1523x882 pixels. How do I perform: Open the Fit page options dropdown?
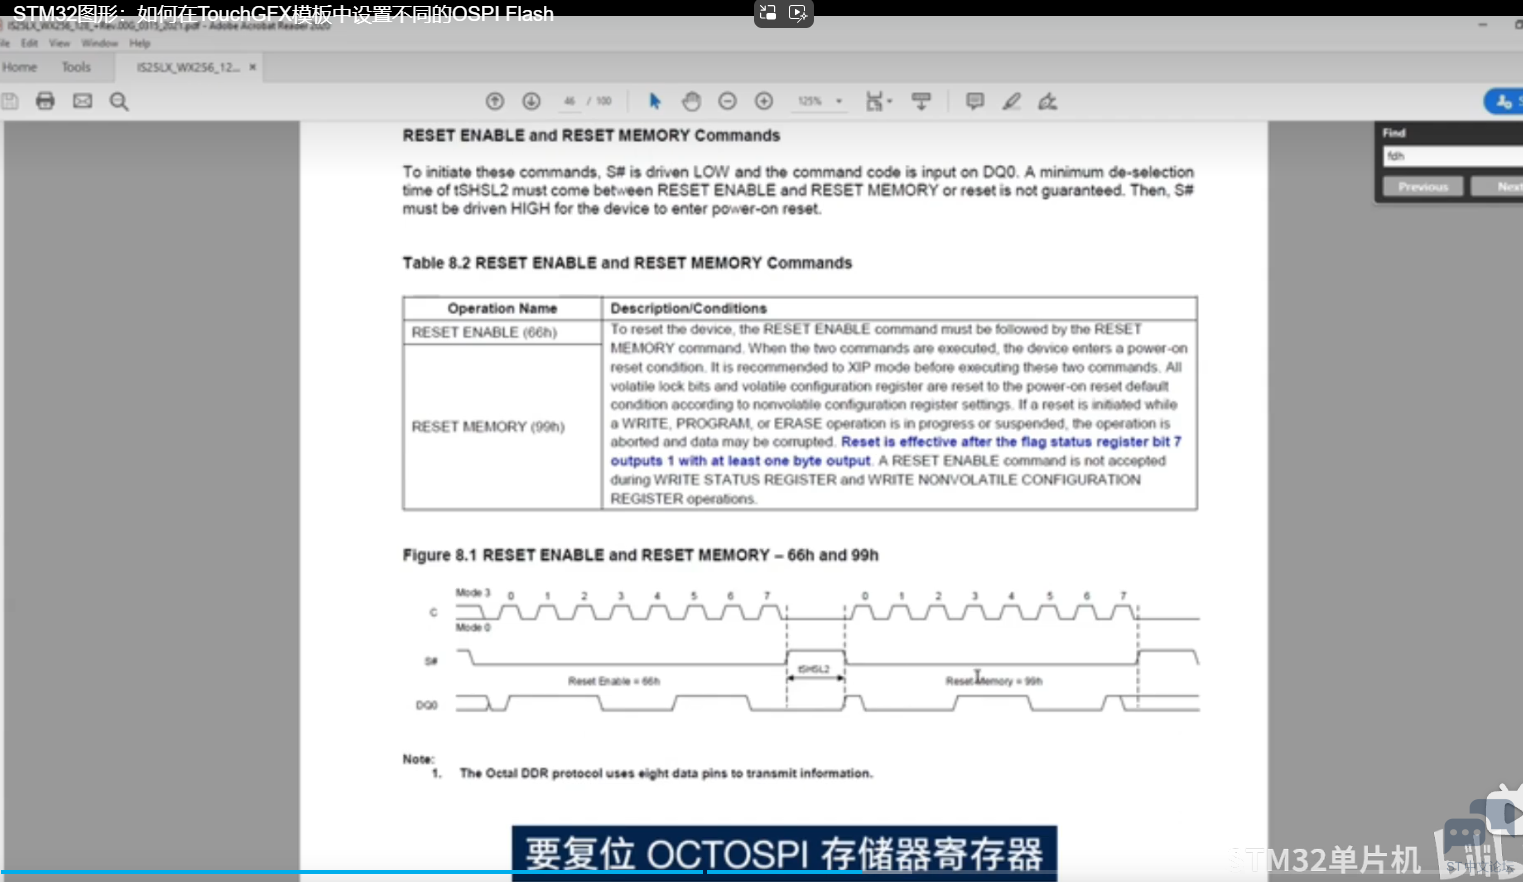878,101
